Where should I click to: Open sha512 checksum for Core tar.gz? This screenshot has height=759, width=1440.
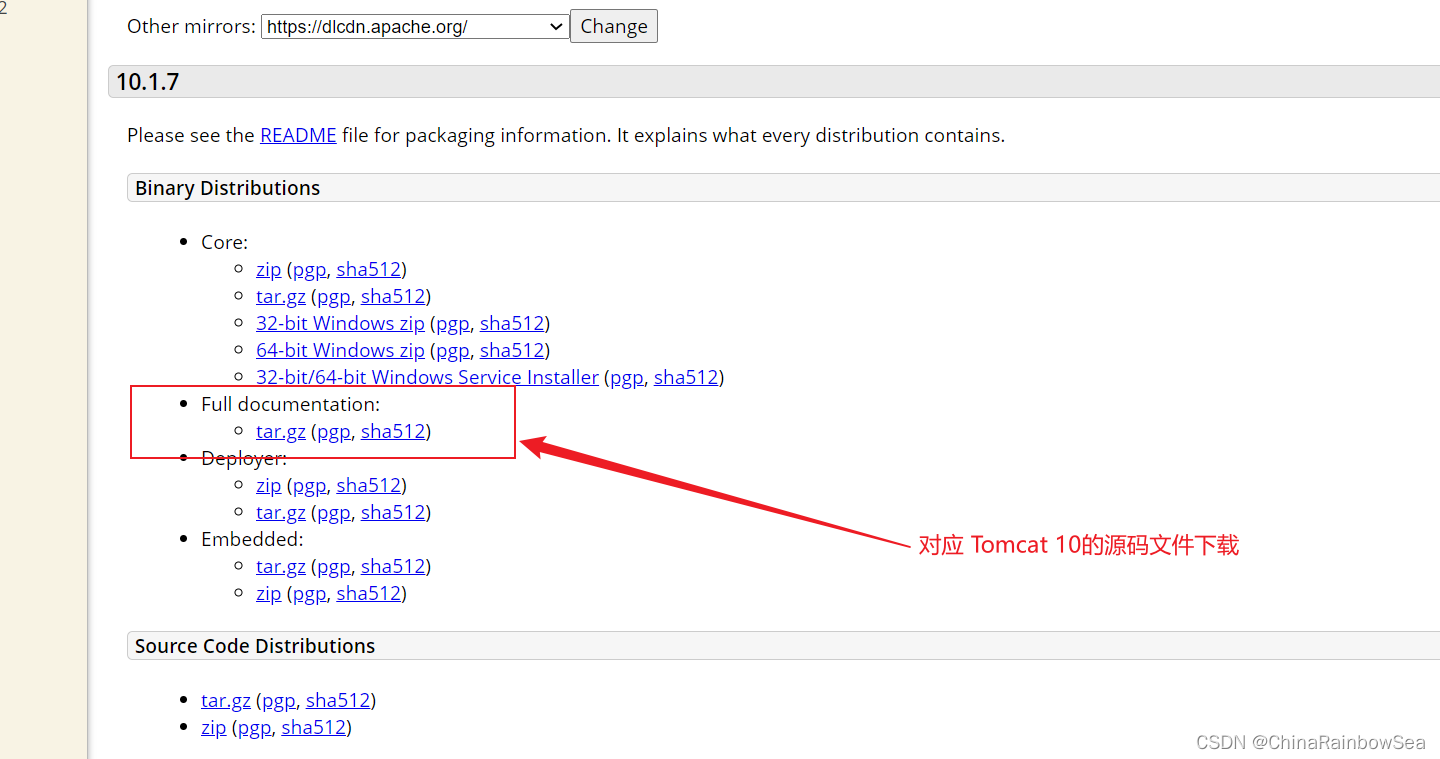pyautogui.click(x=393, y=296)
